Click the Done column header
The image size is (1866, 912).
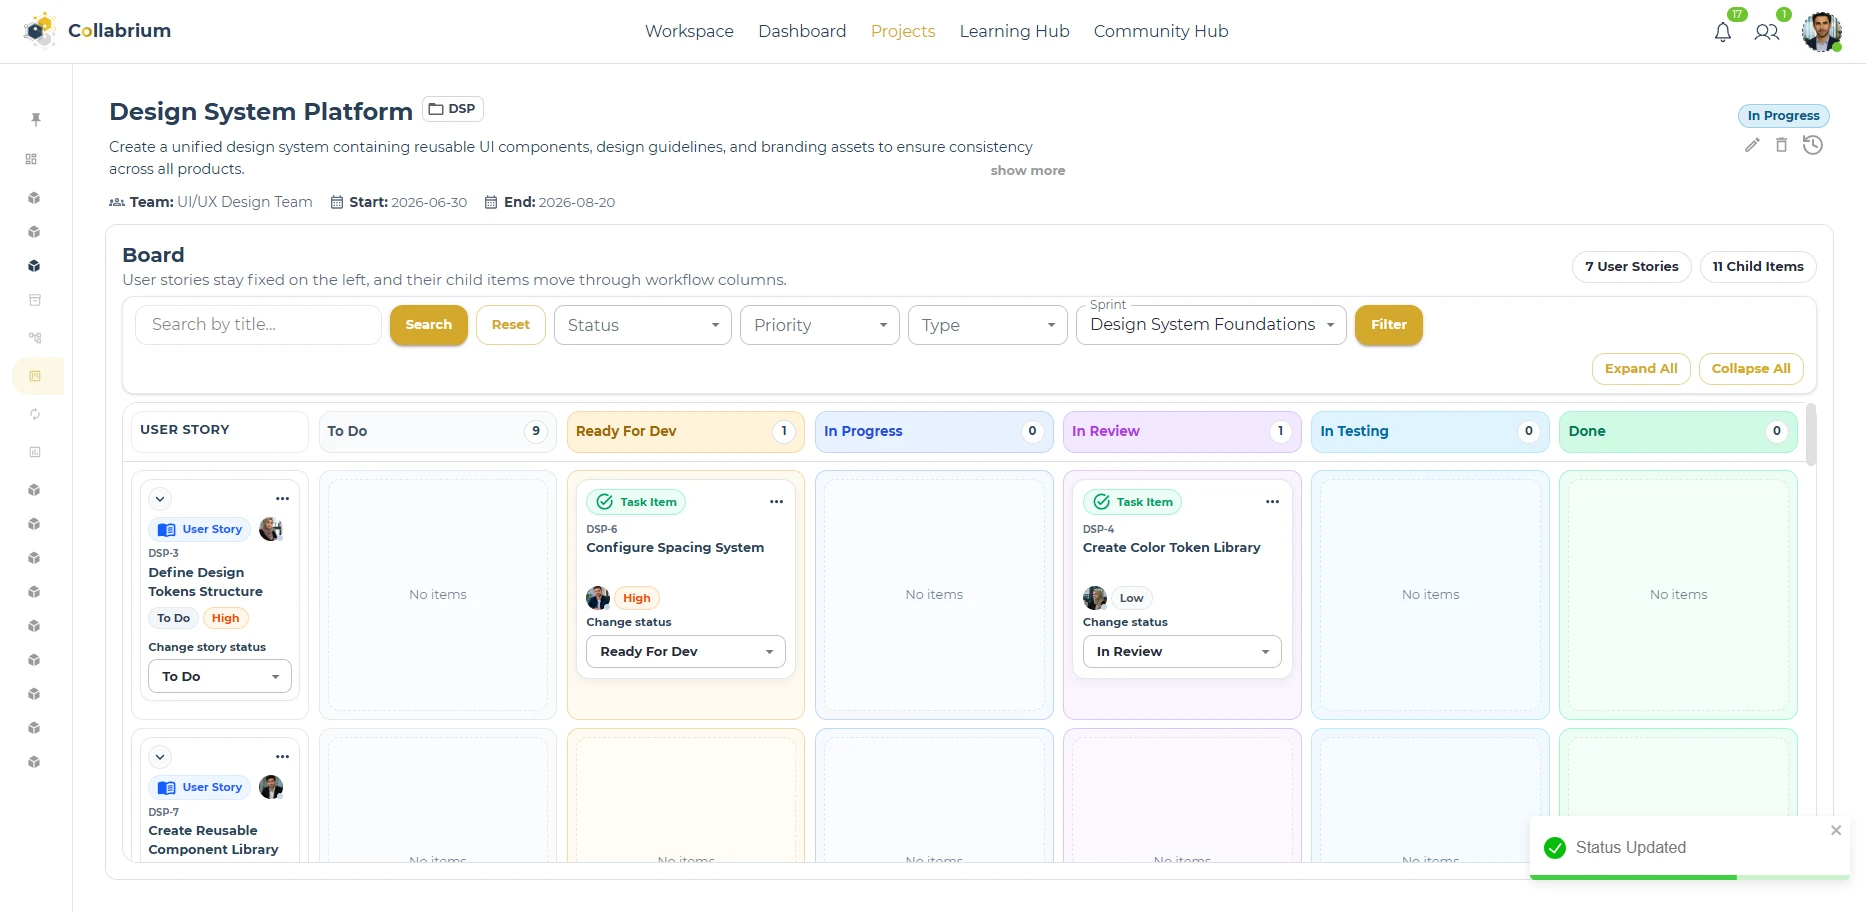1678,431
